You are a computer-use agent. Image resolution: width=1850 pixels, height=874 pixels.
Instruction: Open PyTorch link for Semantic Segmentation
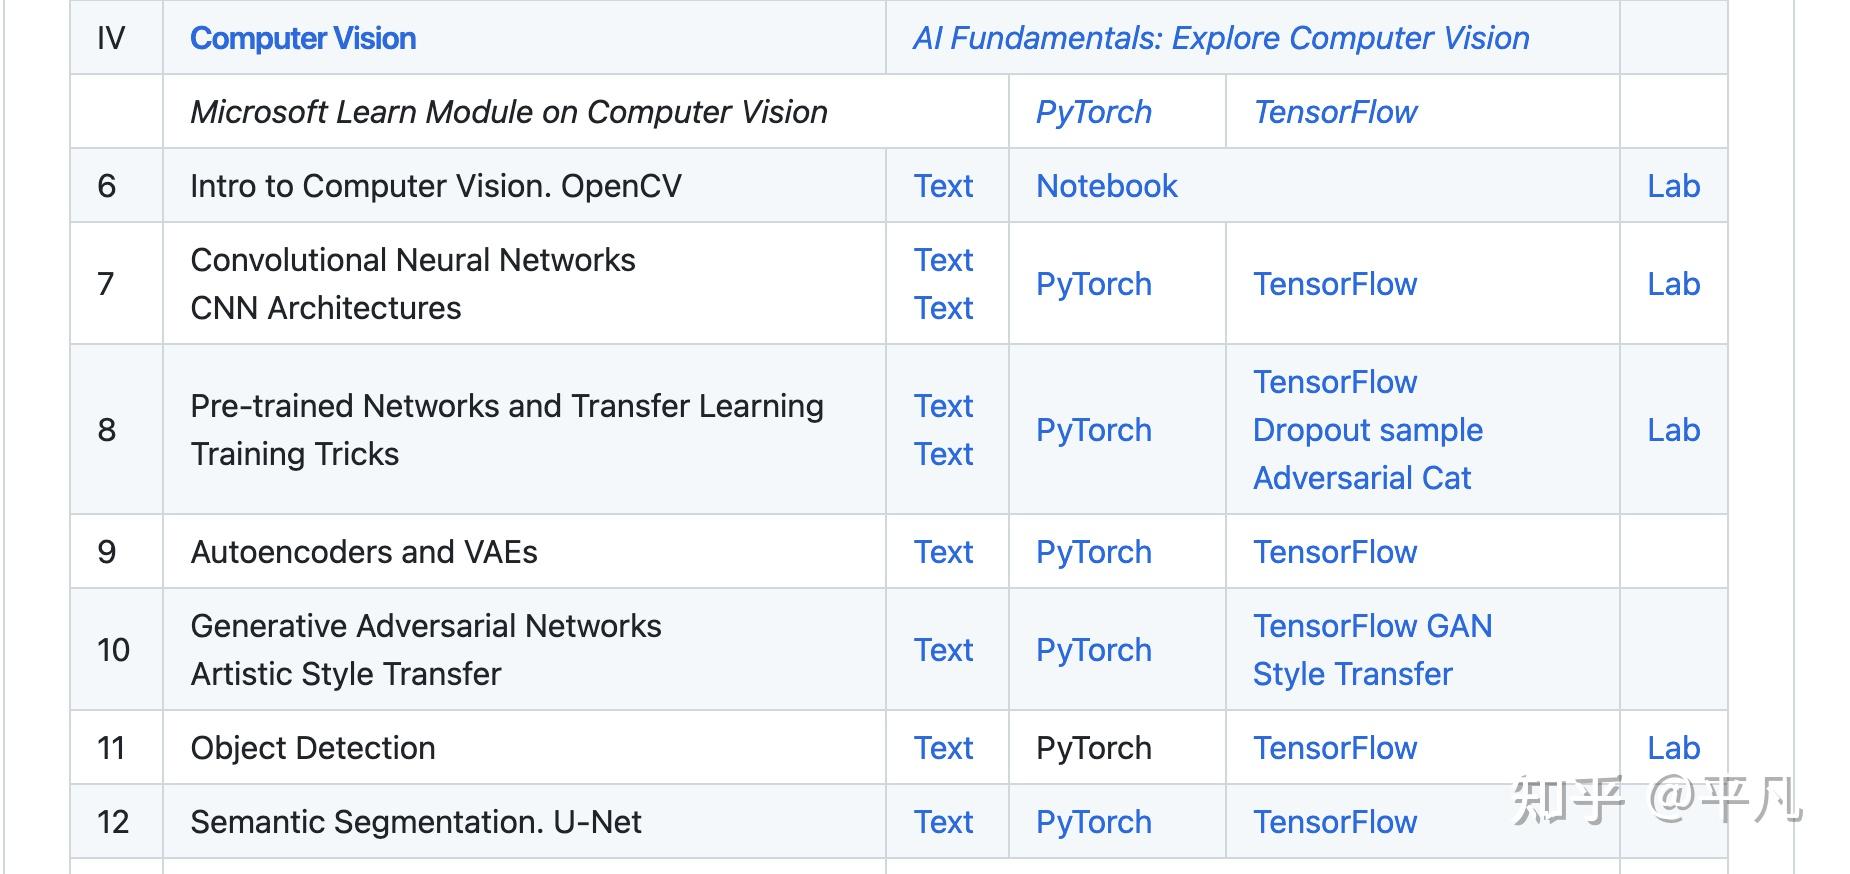(x=1093, y=822)
